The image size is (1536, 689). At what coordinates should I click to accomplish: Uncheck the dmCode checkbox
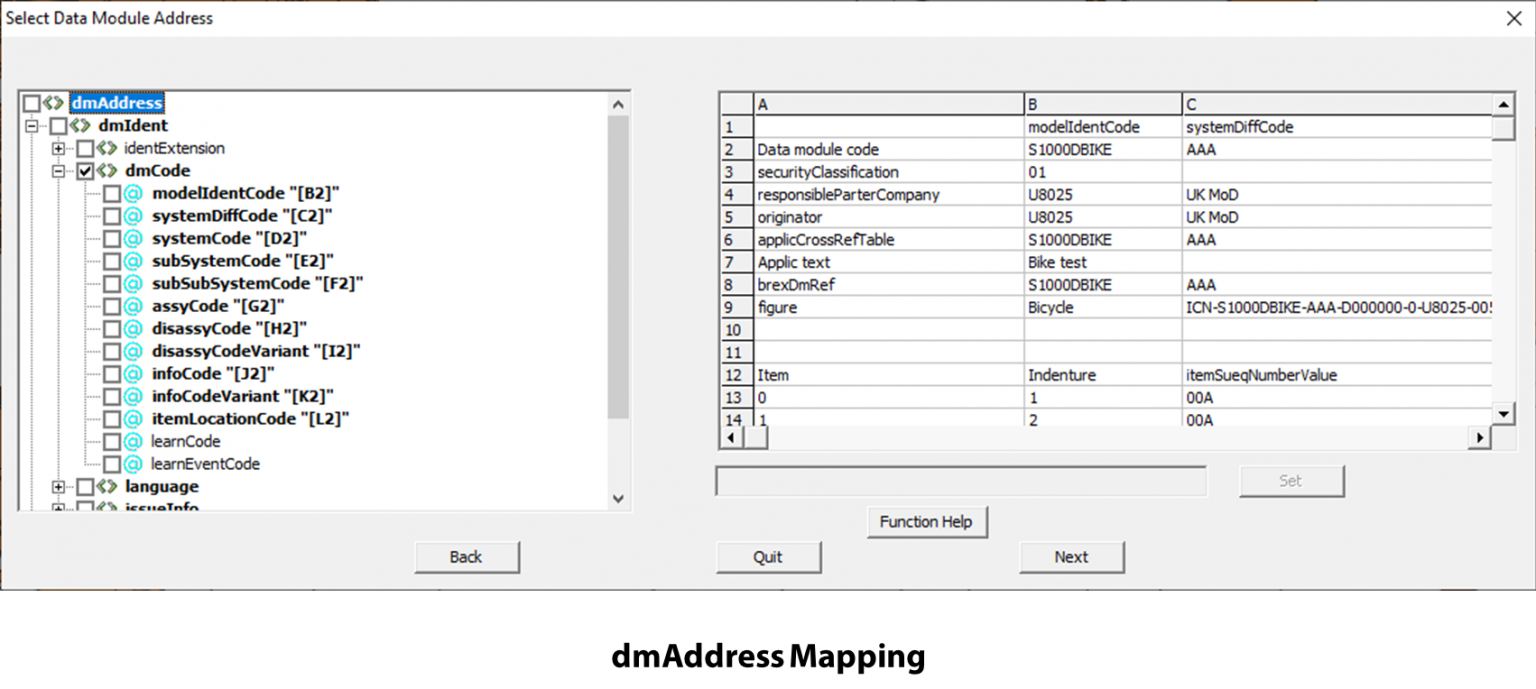[x=85, y=170]
